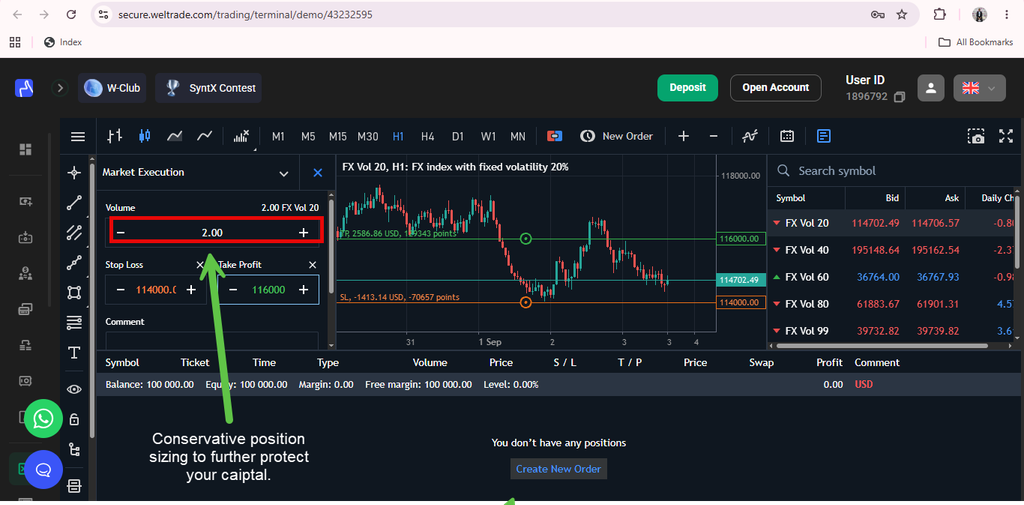Click the green Deposit button

[687, 88]
